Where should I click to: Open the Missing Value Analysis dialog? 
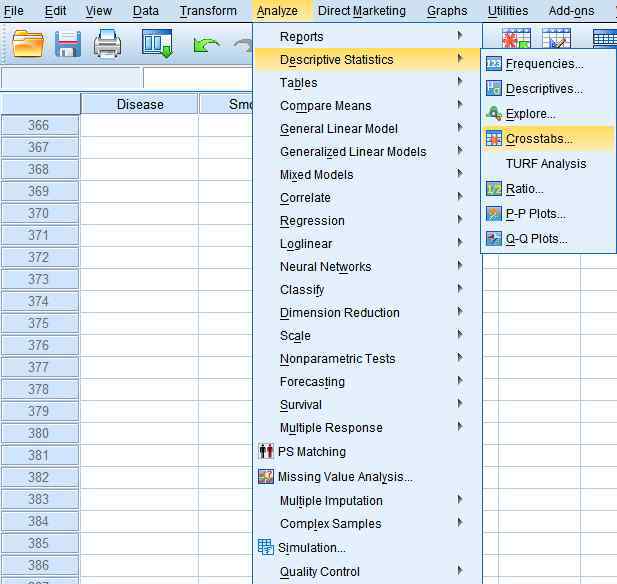(x=344, y=477)
